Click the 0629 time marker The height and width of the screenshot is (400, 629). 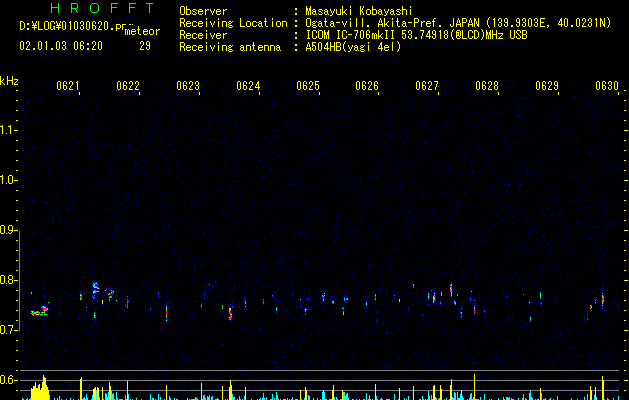(547, 86)
